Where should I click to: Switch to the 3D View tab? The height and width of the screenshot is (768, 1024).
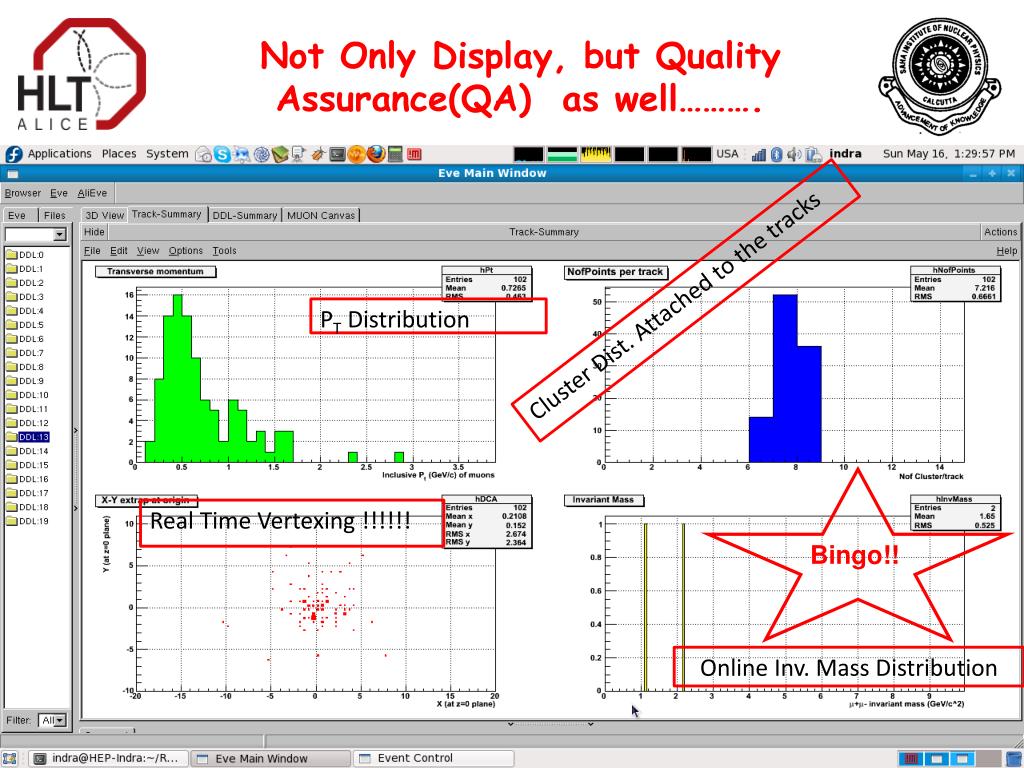click(104, 216)
